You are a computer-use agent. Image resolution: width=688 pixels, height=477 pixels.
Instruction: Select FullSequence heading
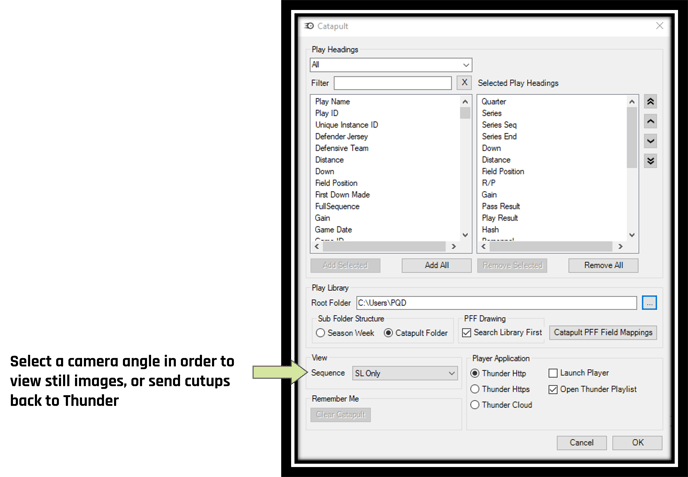pyautogui.click(x=337, y=206)
